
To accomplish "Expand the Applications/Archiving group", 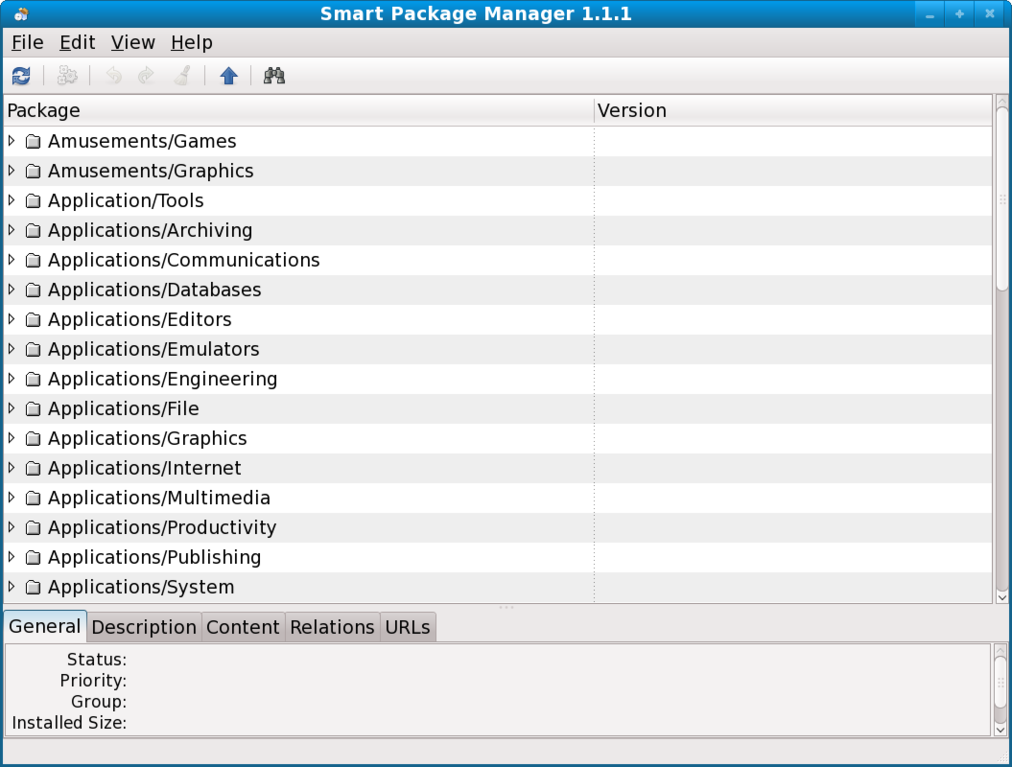I will pos(12,230).
